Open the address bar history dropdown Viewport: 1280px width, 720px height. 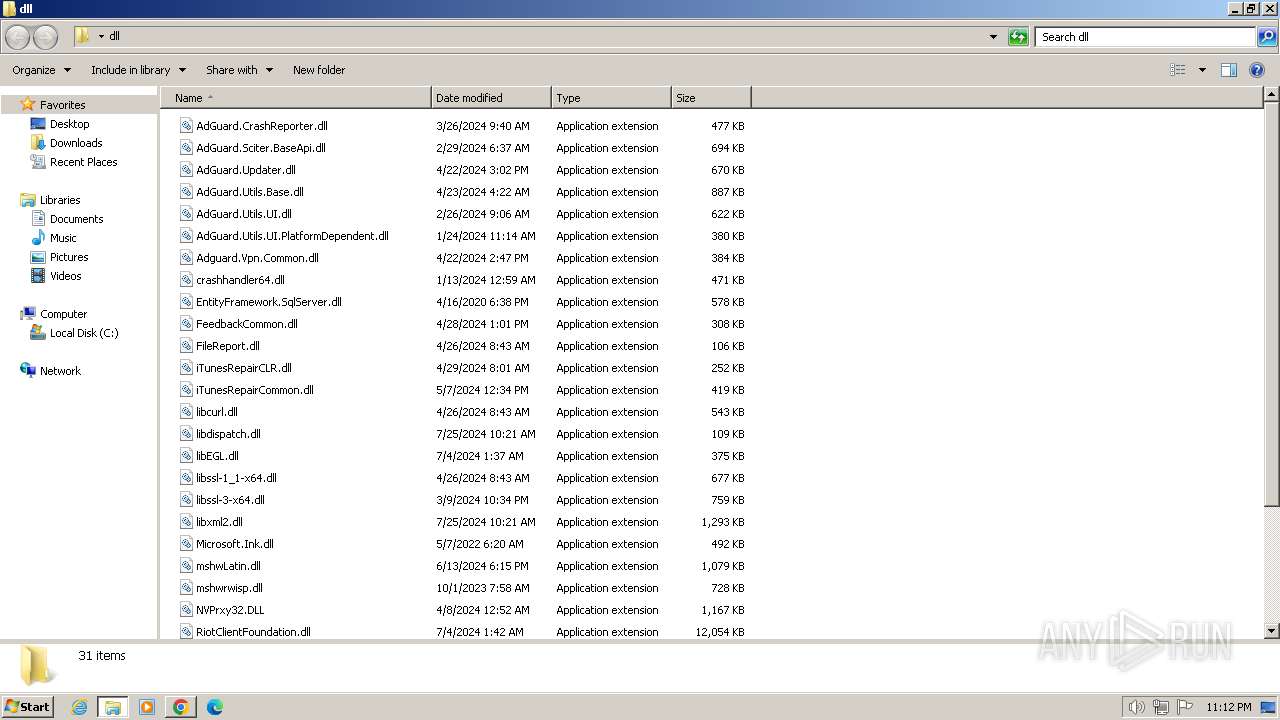point(993,37)
